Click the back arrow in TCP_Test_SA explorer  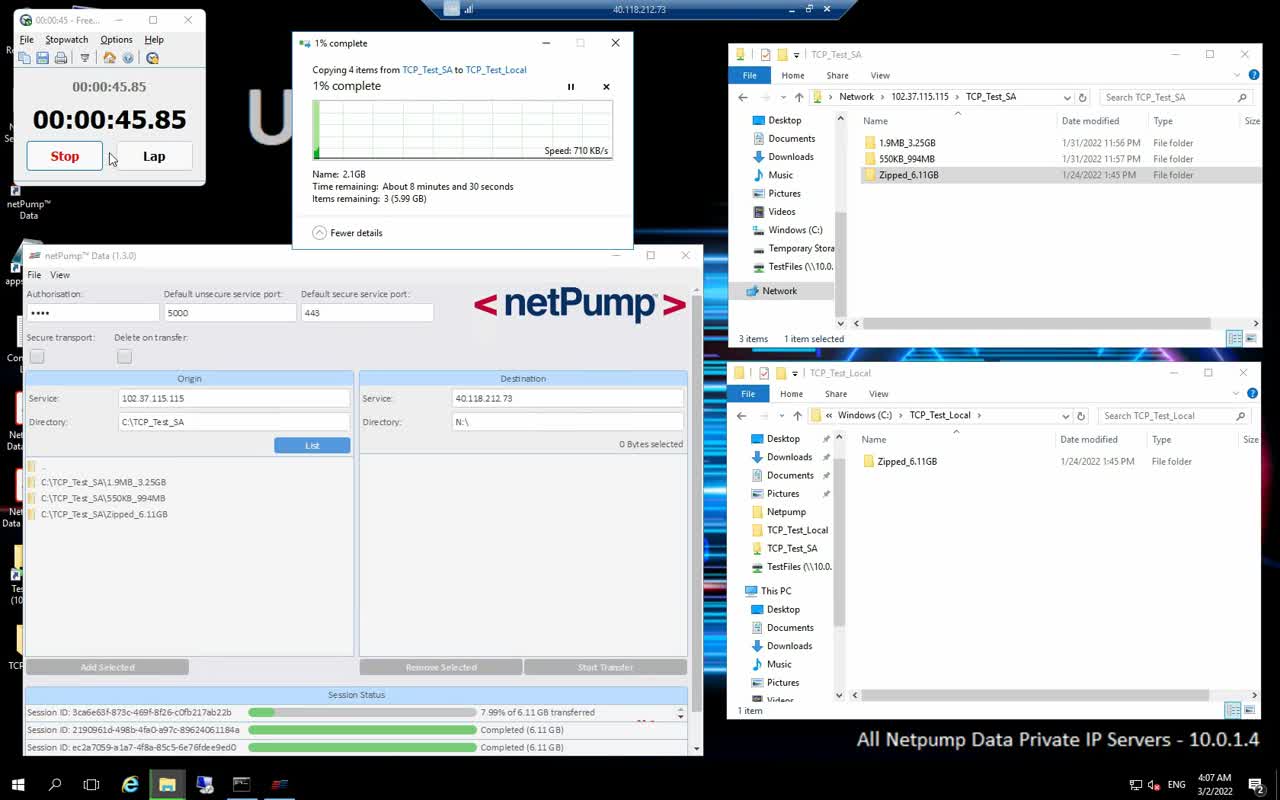pyautogui.click(x=743, y=97)
